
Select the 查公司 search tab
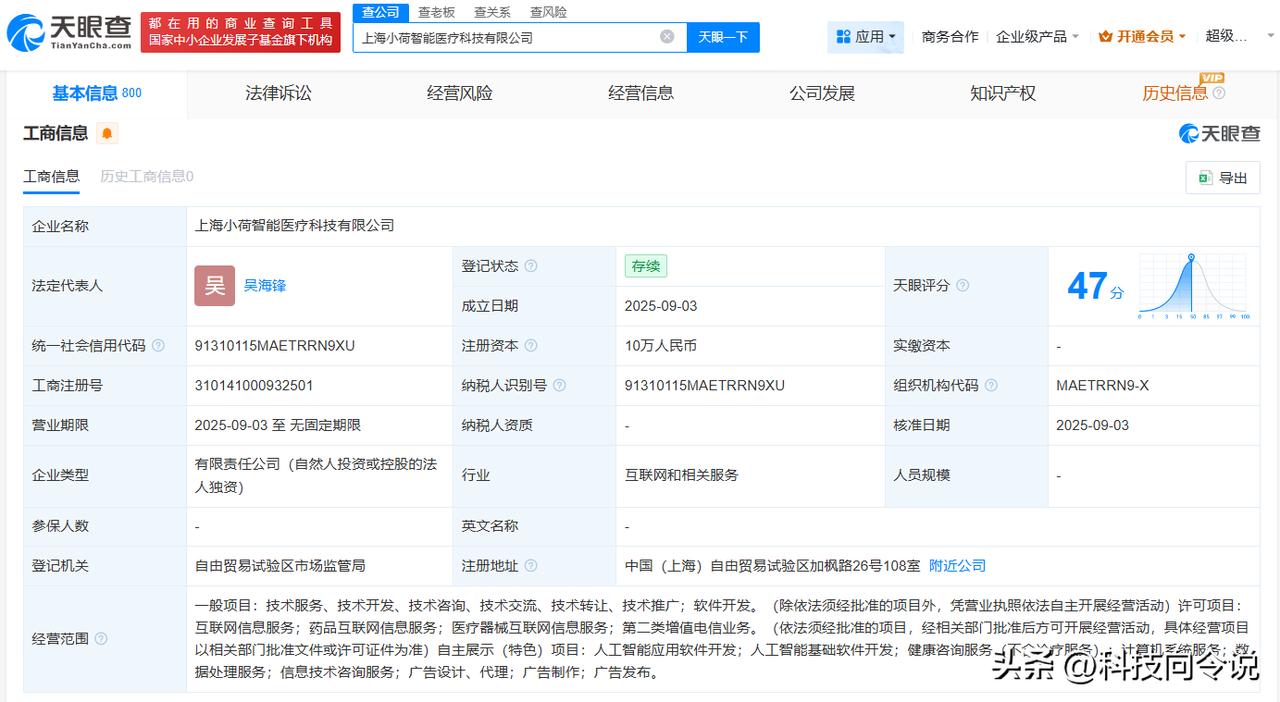pyautogui.click(x=380, y=12)
